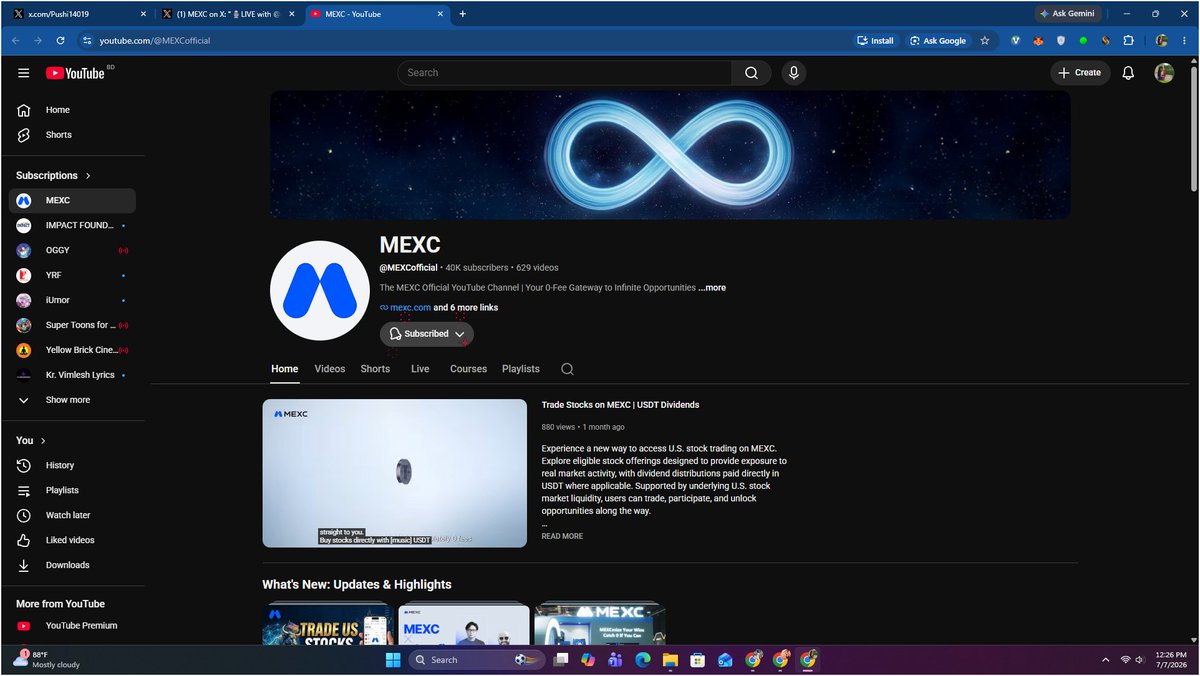1200x676 pixels.
Task: Switch to the Live tab
Action: point(420,369)
